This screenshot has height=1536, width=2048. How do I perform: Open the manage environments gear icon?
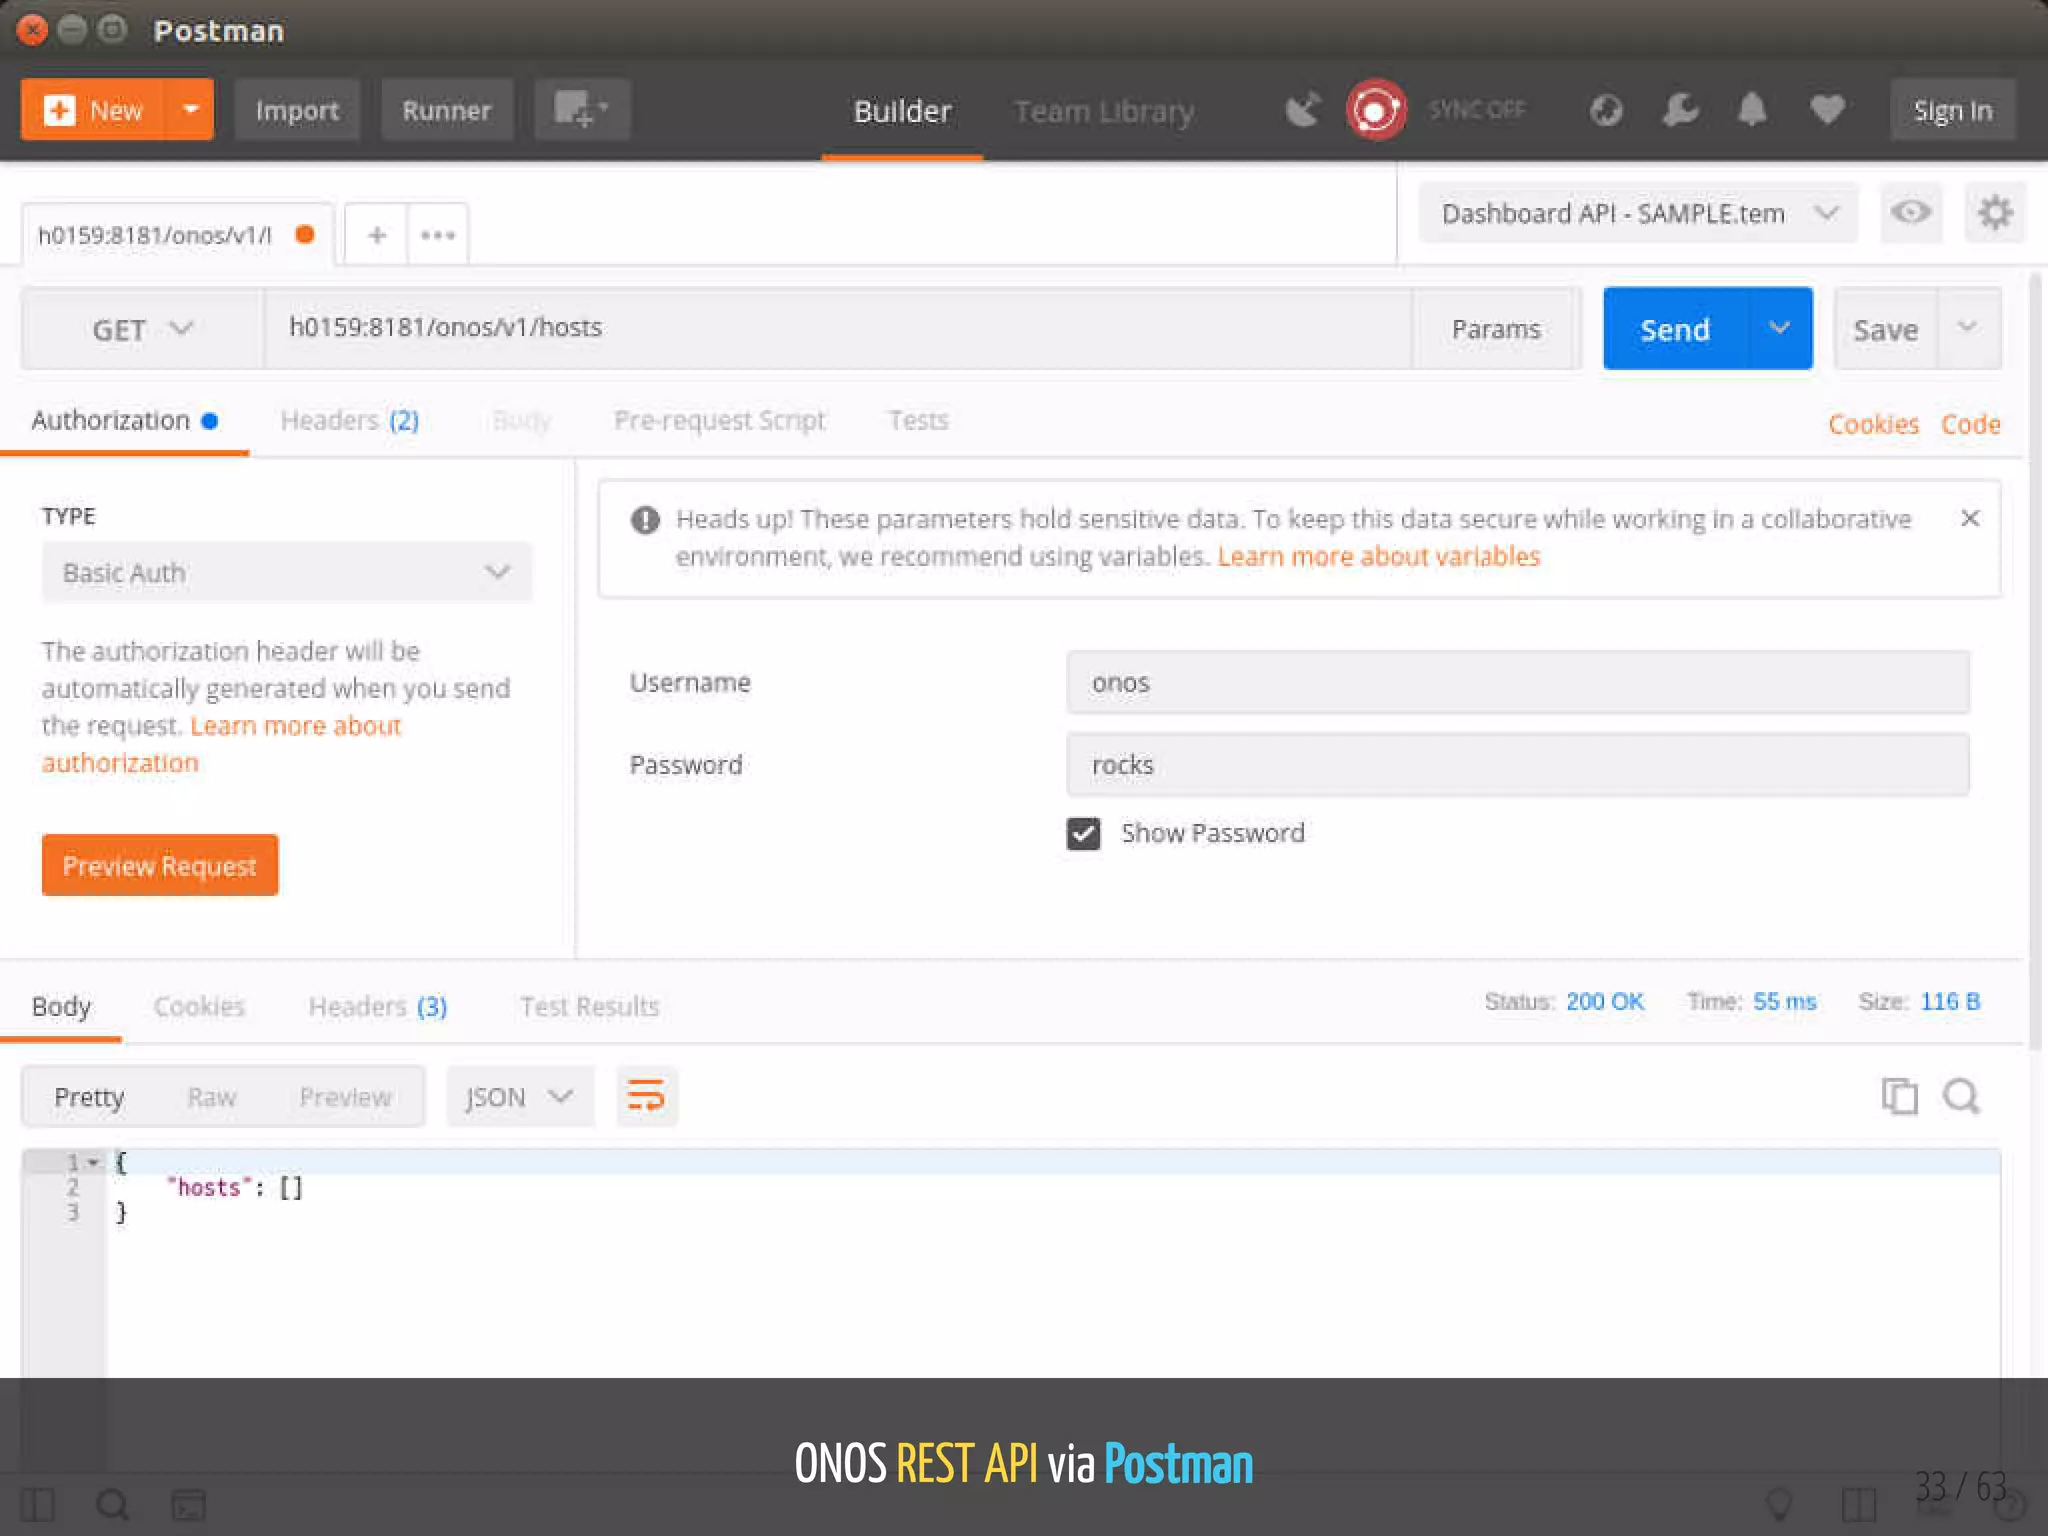1994,213
